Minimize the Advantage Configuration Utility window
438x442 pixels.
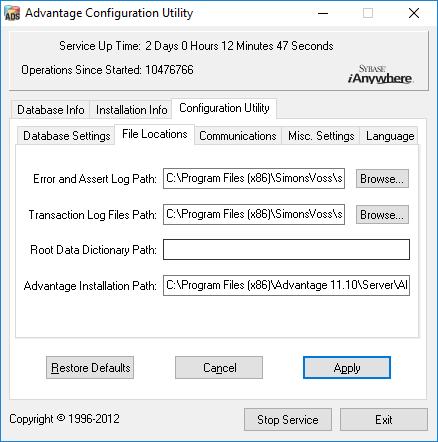[323, 13]
